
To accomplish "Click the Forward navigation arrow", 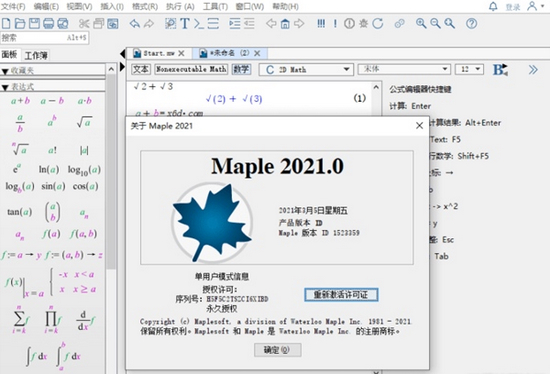I will (x=299, y=24).
